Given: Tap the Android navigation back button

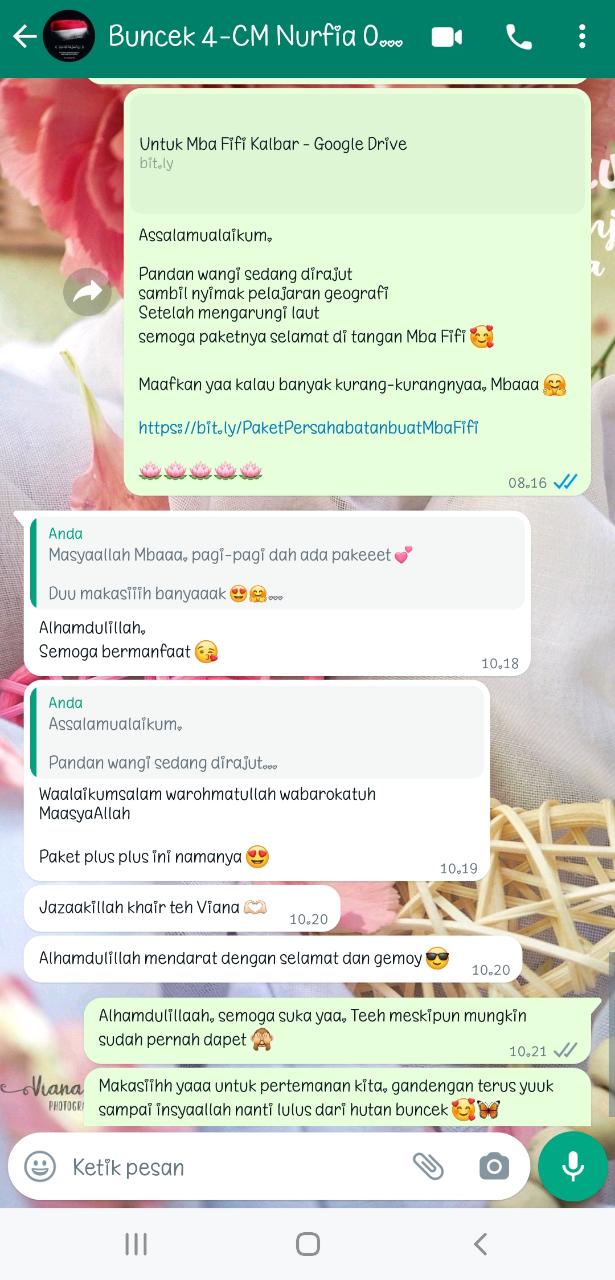Looking at the screenshot, I should coord(480,1243).
